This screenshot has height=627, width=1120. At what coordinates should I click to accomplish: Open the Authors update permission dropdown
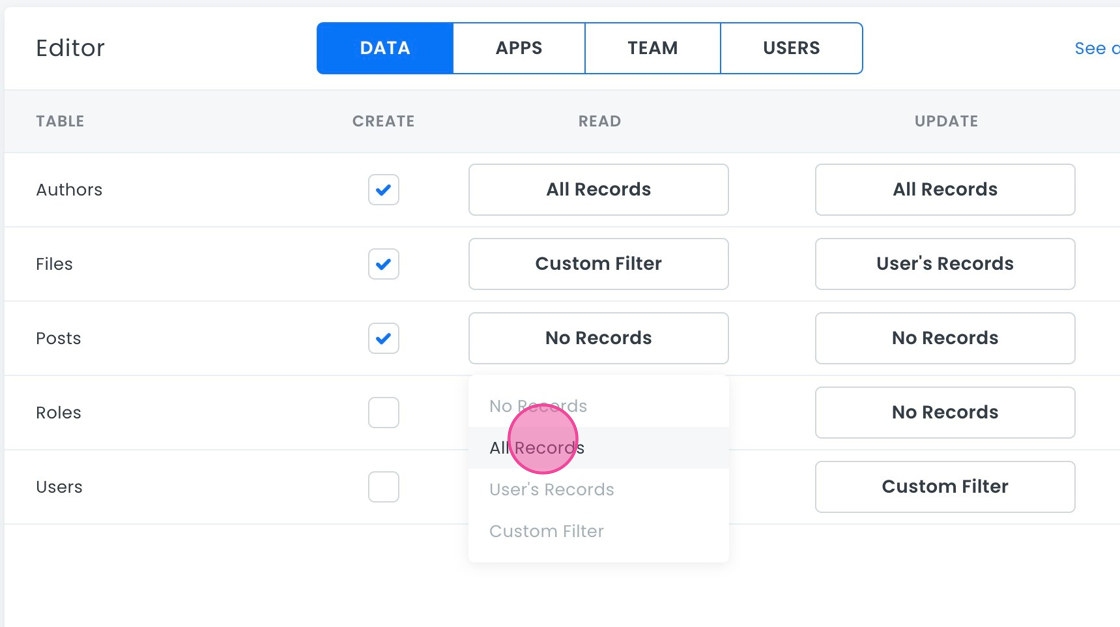(x=945, y=190)
